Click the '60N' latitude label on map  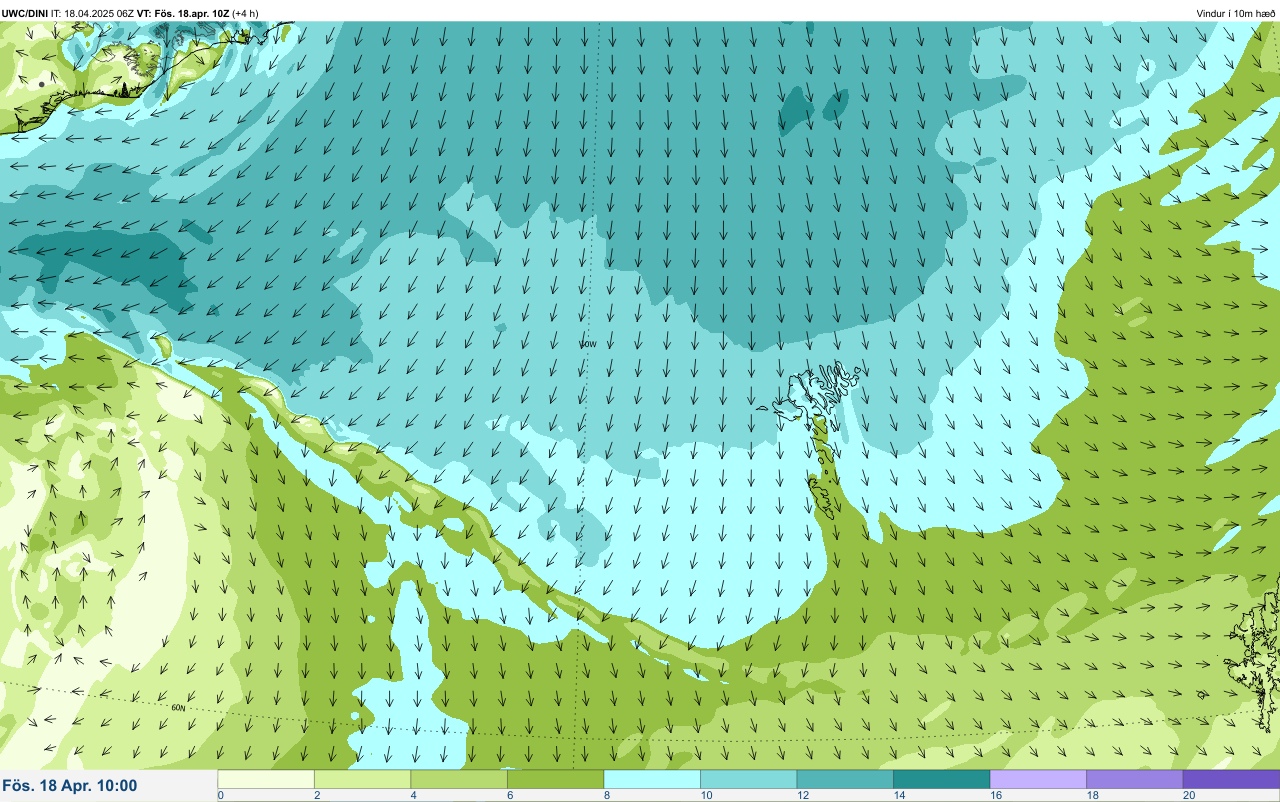pyautogui.click(x=178, y=708)
